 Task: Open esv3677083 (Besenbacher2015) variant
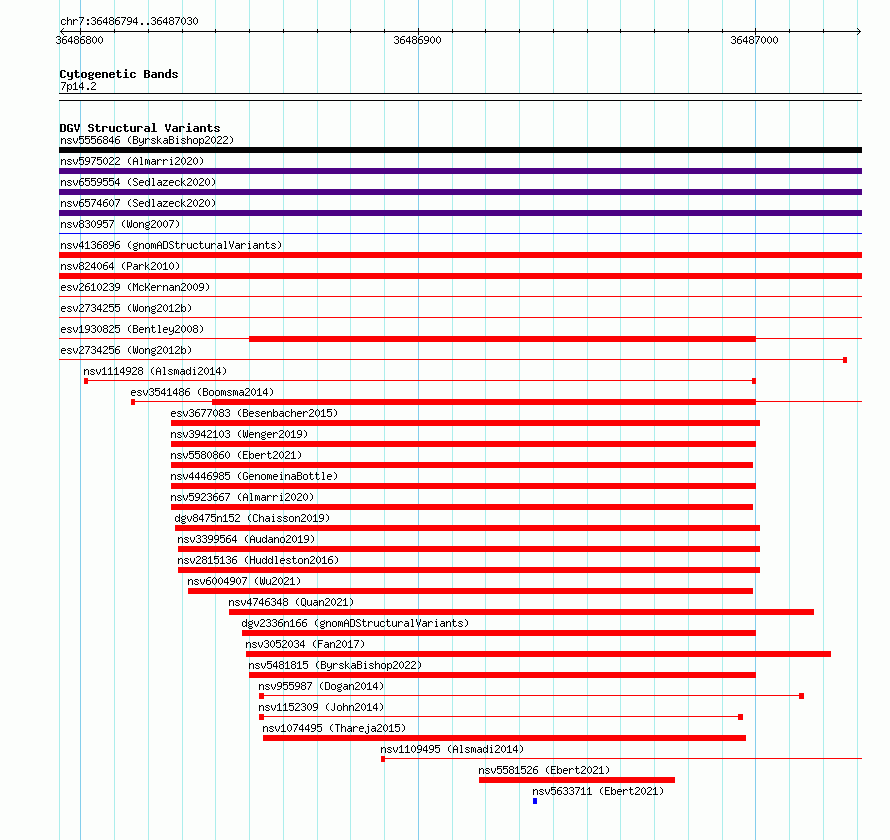pos(254,413)
